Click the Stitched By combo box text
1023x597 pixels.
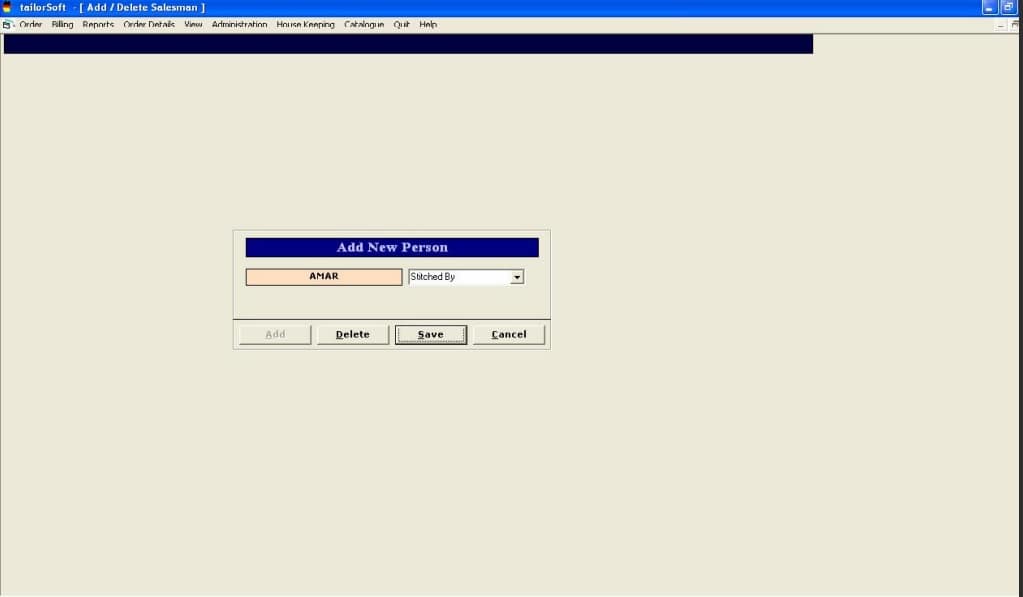[459, 277]
